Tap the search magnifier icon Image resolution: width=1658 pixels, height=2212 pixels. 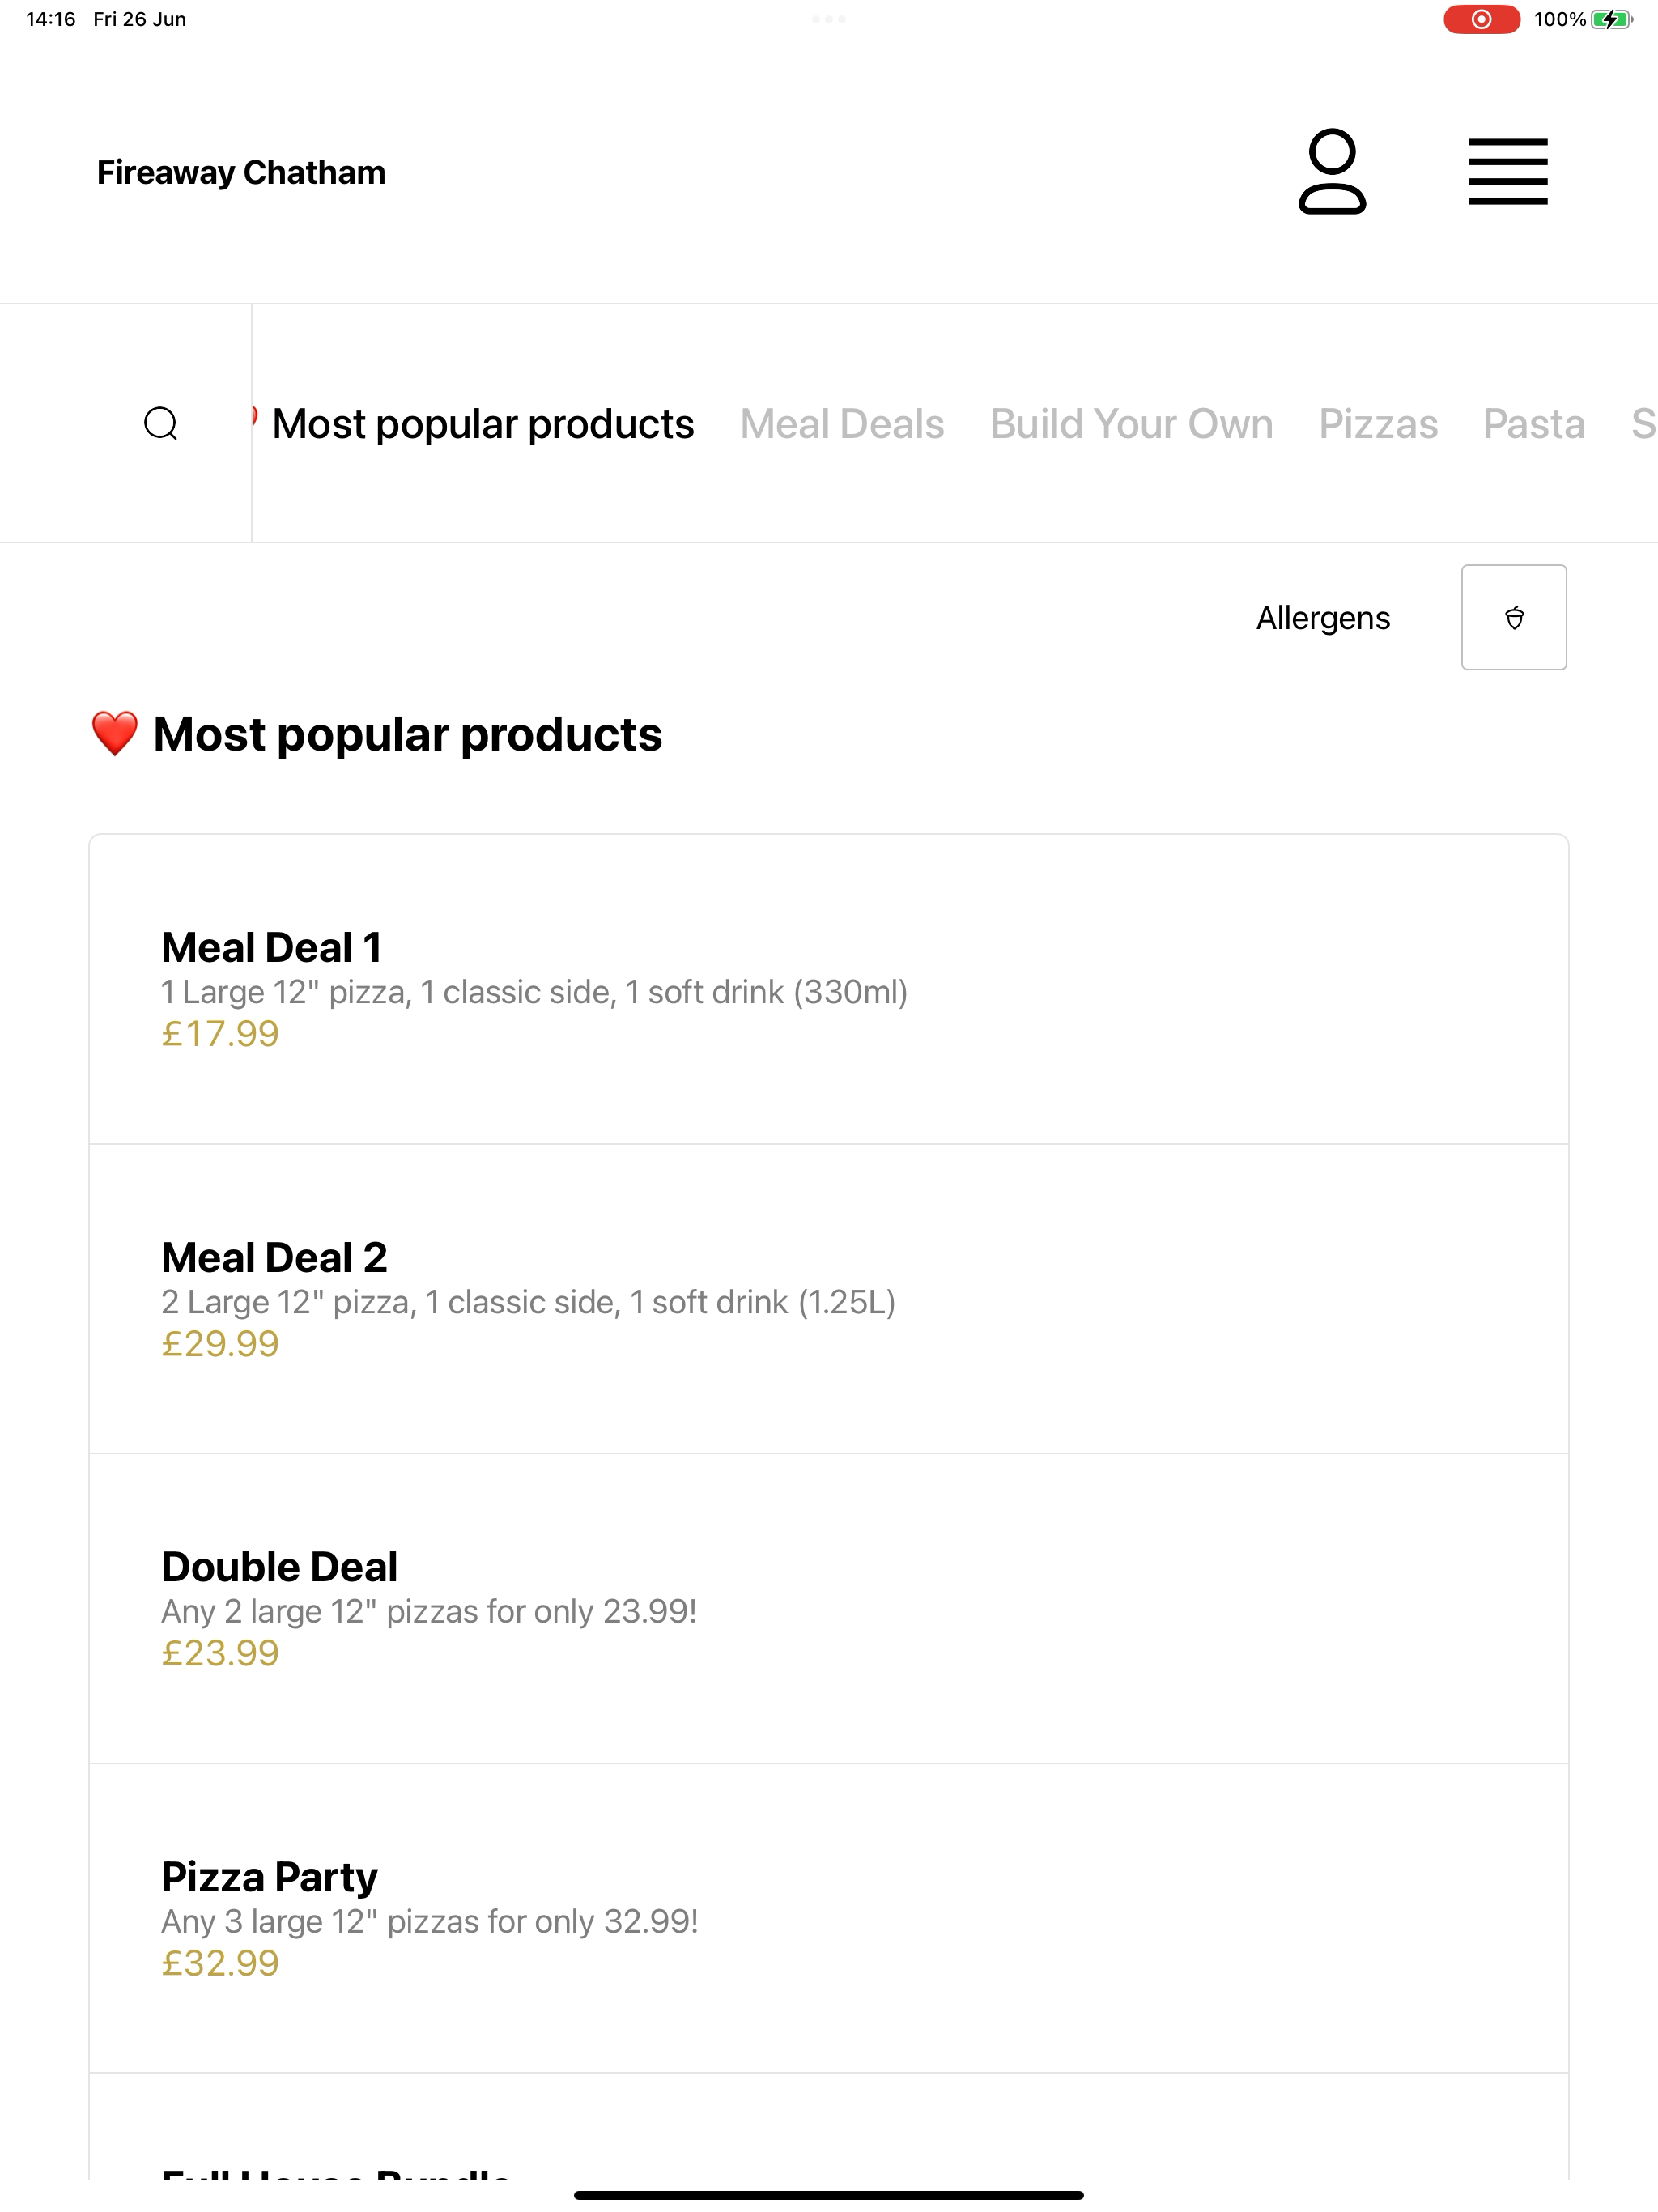tap(161, 424)
